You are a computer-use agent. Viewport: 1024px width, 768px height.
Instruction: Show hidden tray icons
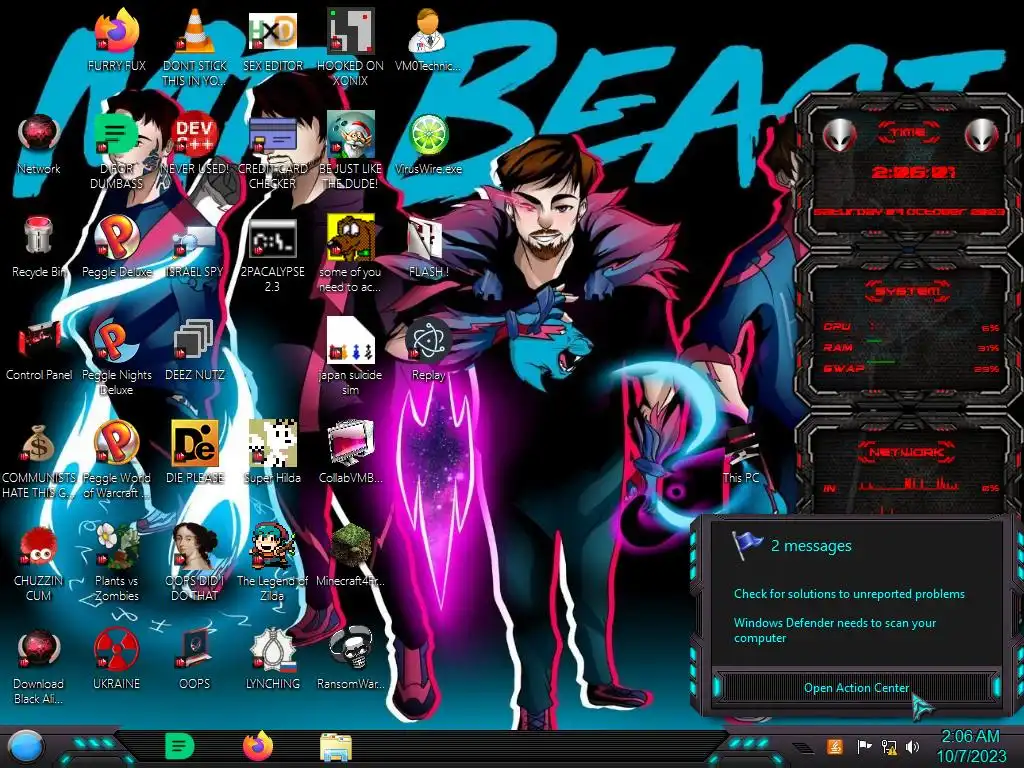tap(802, 746)
